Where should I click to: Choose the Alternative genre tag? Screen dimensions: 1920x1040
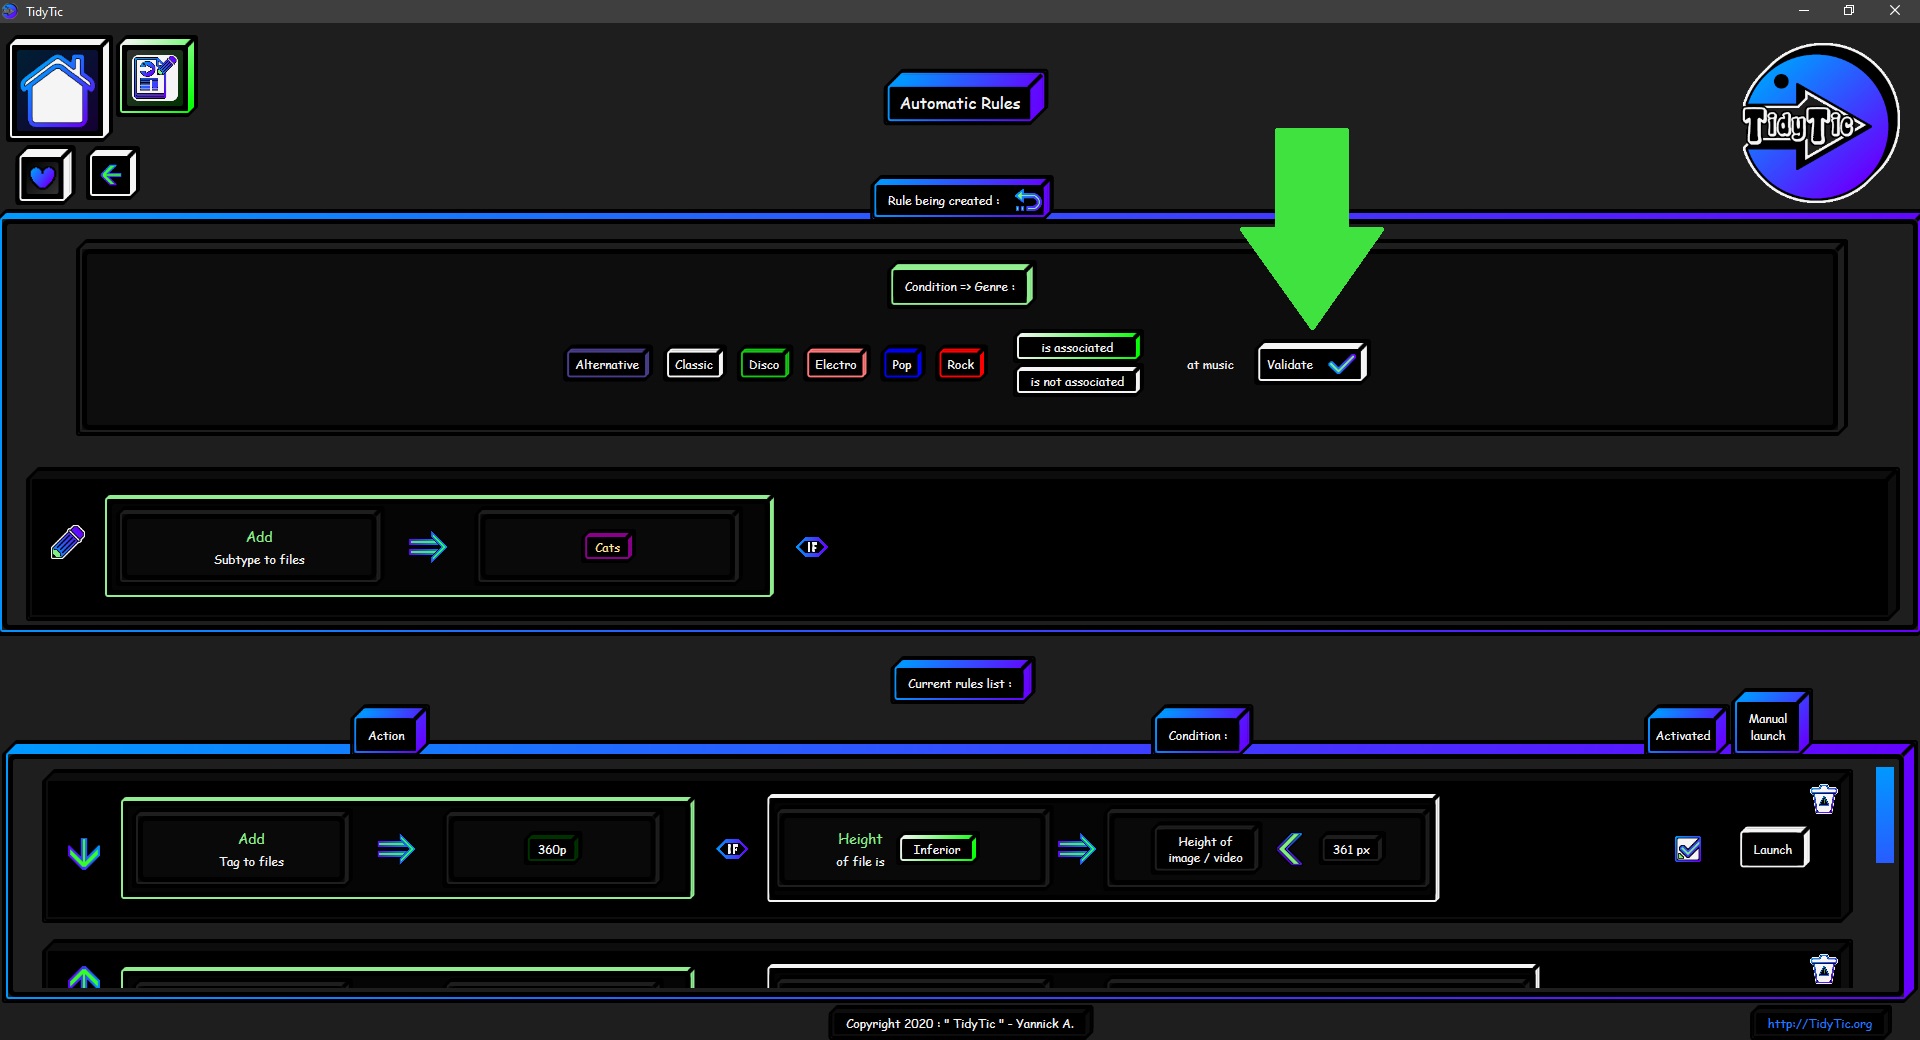click(x=608, y=364)
